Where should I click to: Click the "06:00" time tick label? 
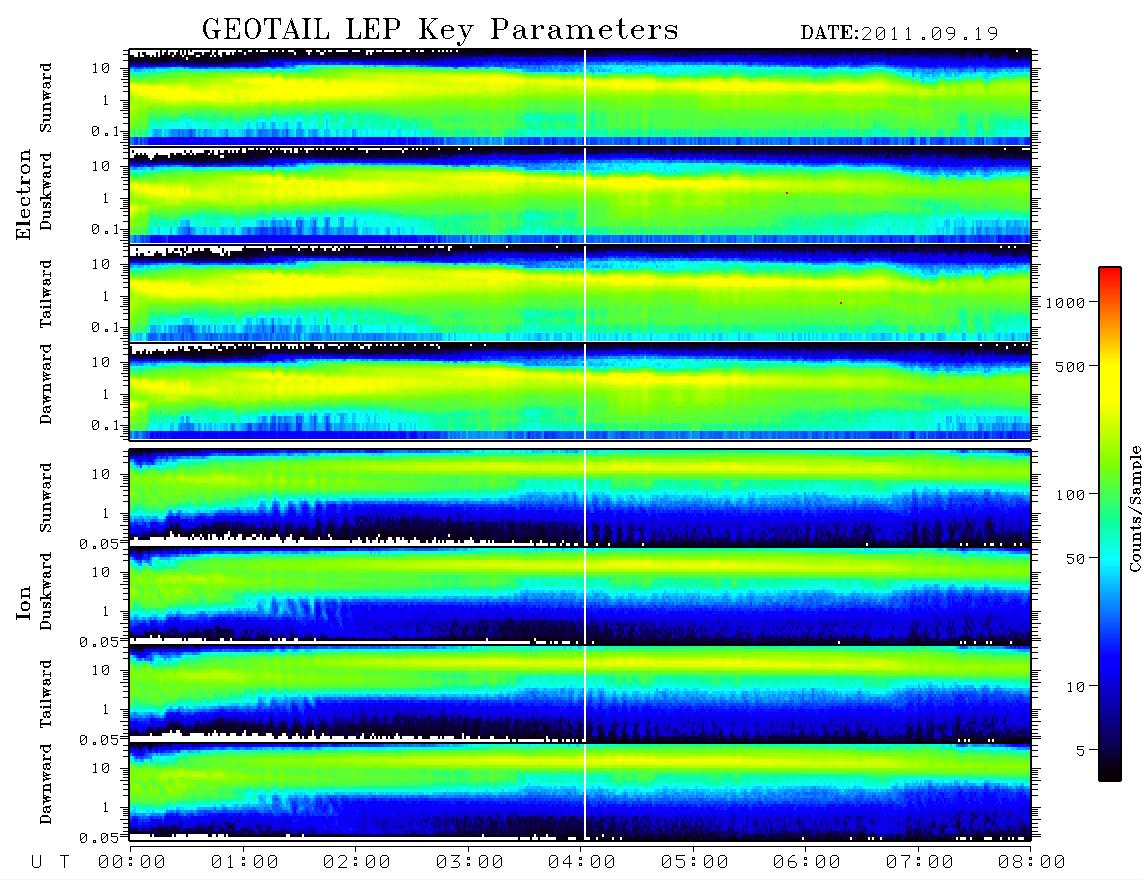(x=806, y=862)
